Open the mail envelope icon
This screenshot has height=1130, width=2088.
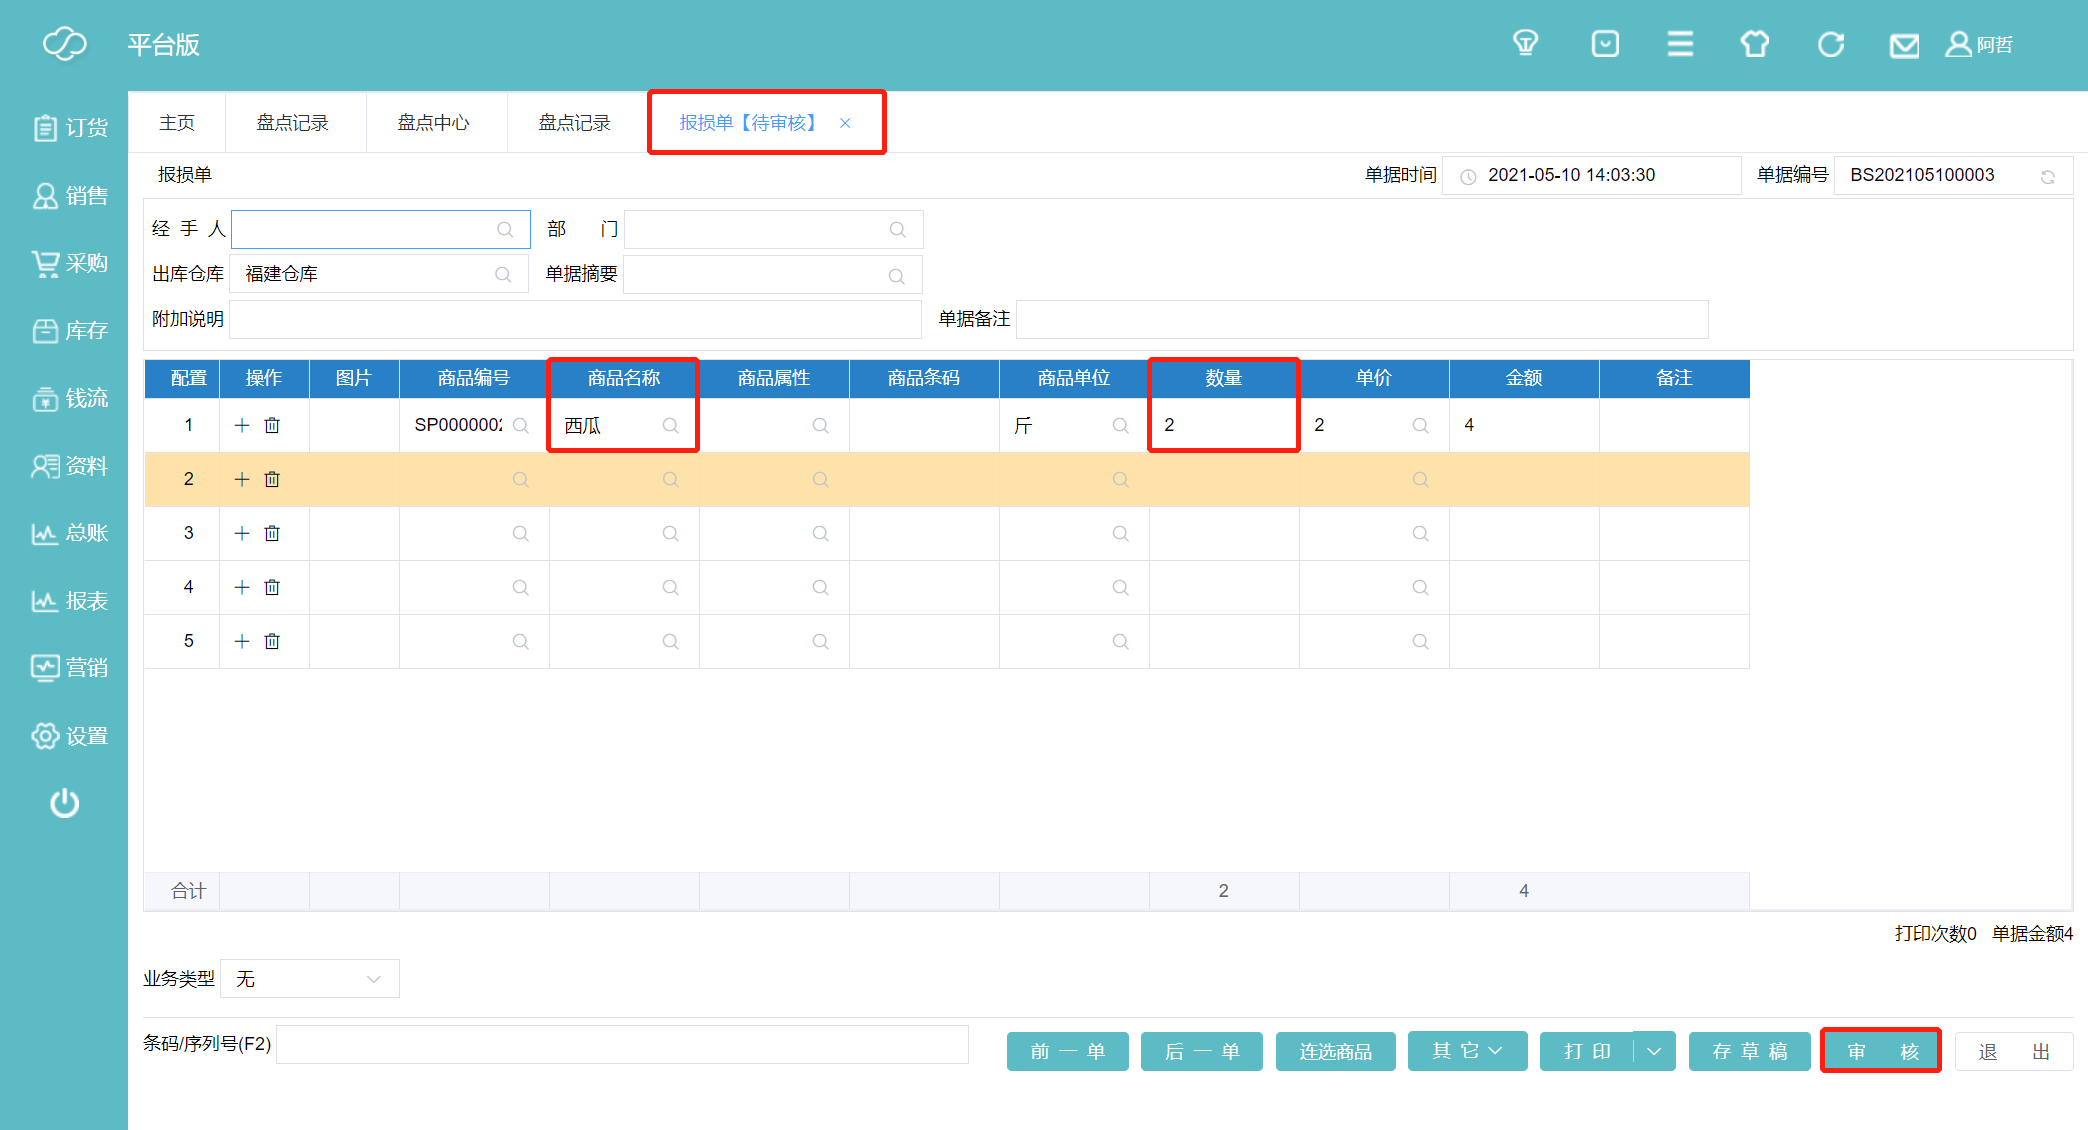click(1904, 45)
